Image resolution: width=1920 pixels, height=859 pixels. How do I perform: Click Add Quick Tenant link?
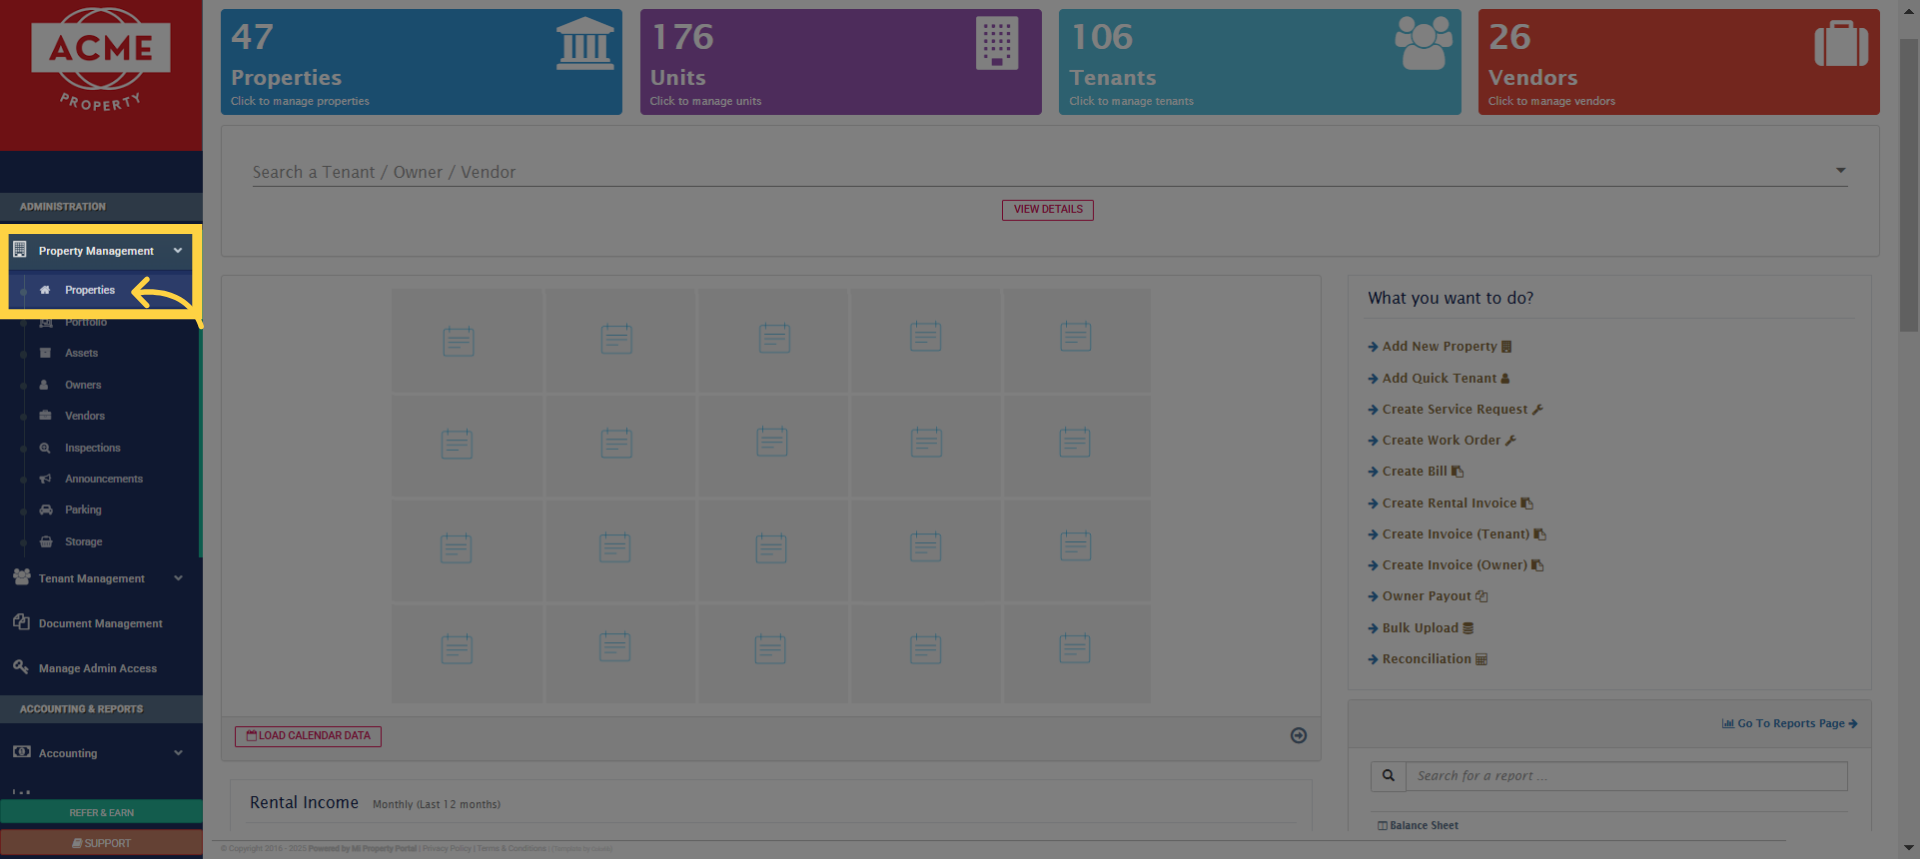tap(1438, 378)
